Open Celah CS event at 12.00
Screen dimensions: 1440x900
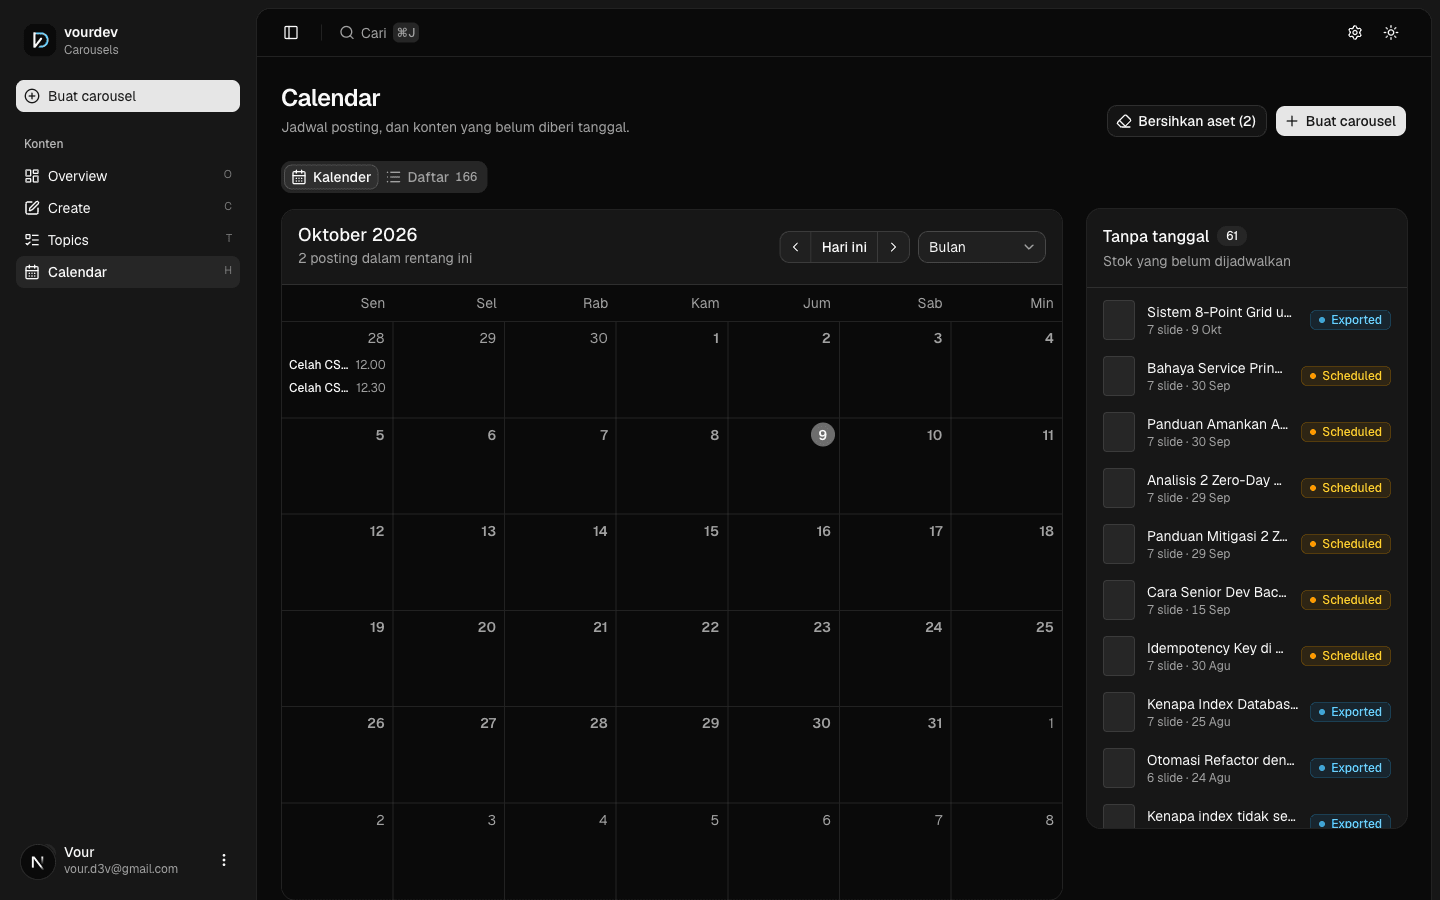click(x=337, y=365)
